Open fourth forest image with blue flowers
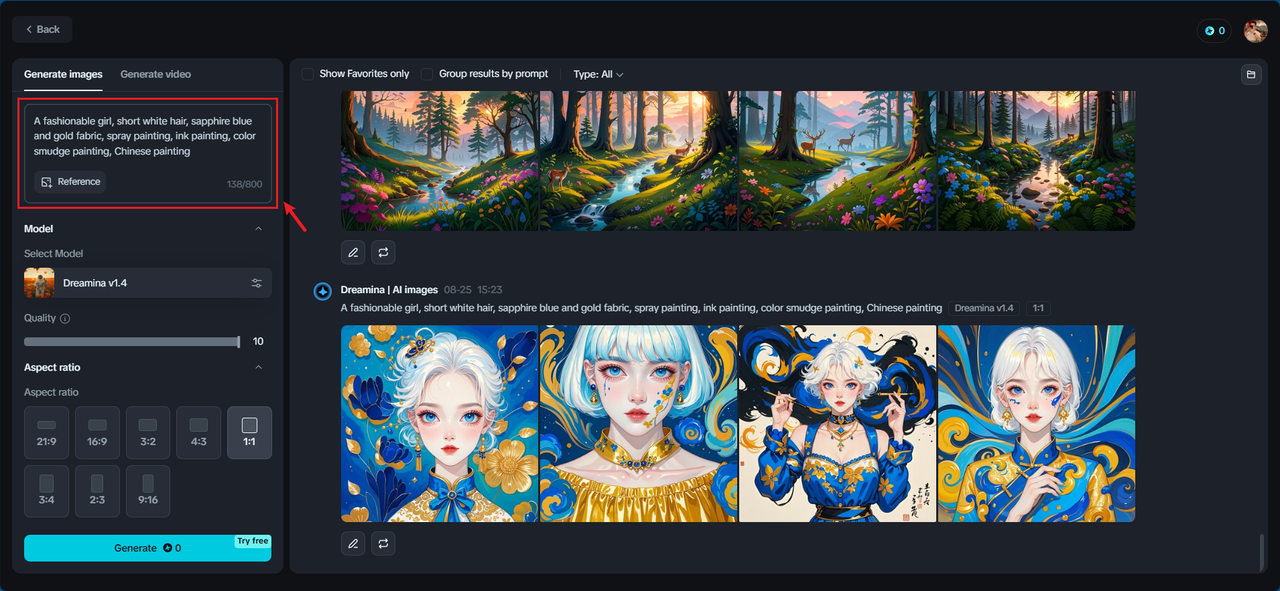 tap(1037, 160)
